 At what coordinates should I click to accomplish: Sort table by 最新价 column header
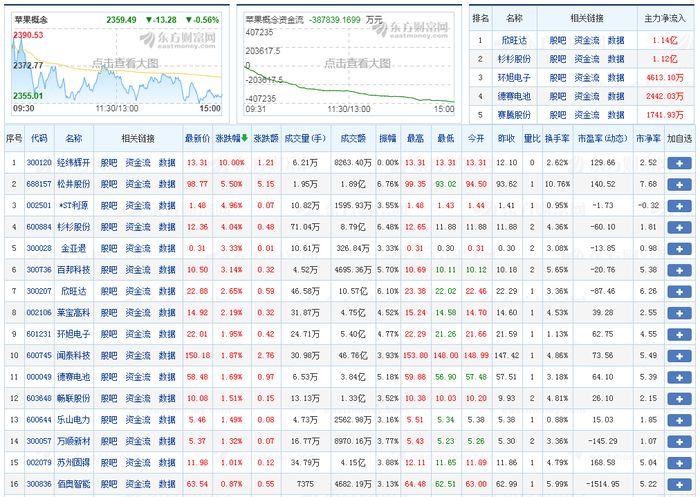coord(197,138)
